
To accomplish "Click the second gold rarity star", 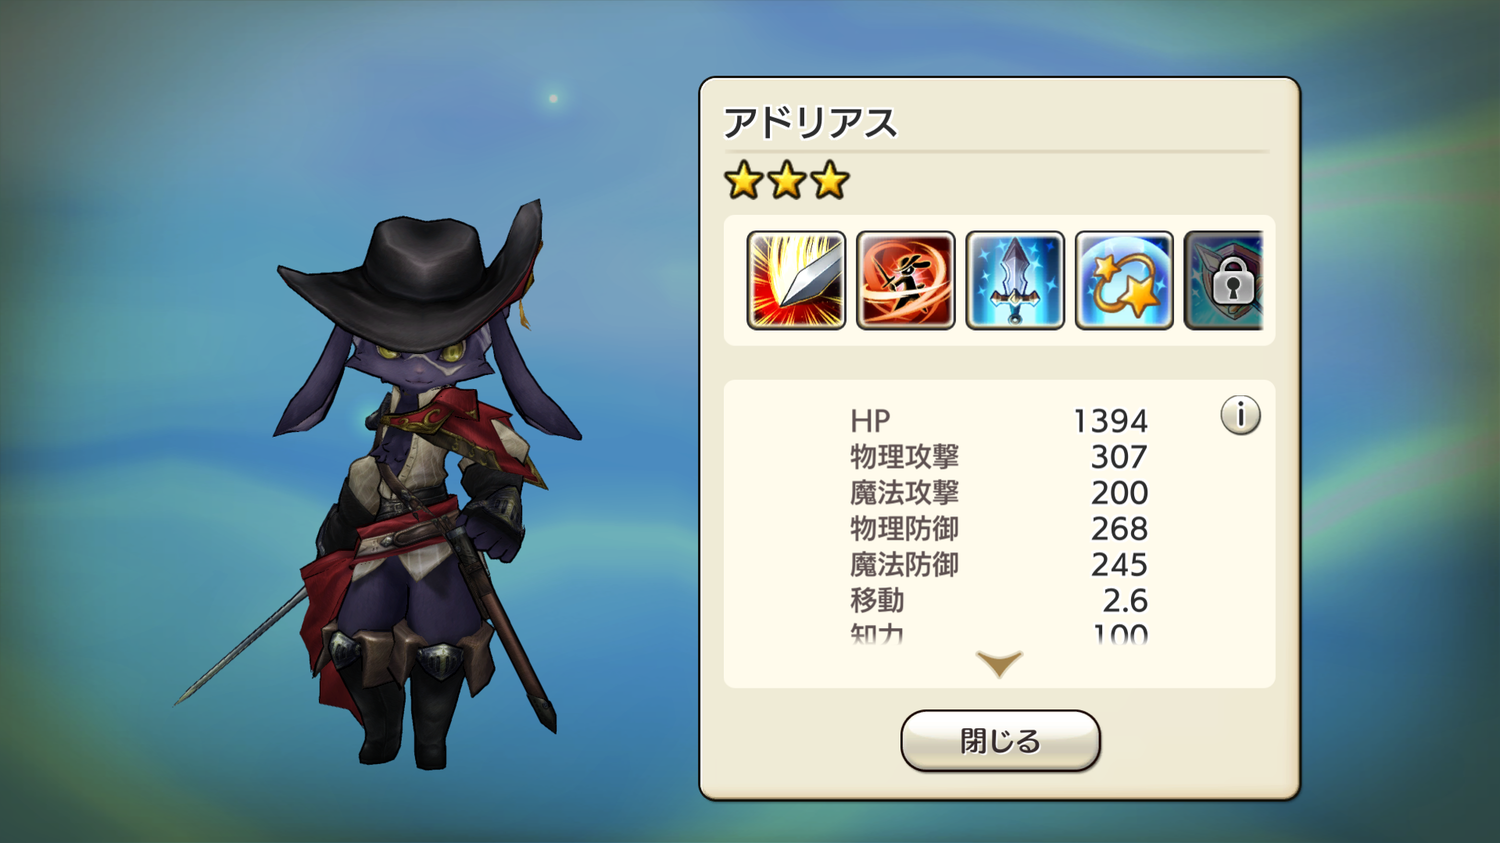I will coord(787,181).
